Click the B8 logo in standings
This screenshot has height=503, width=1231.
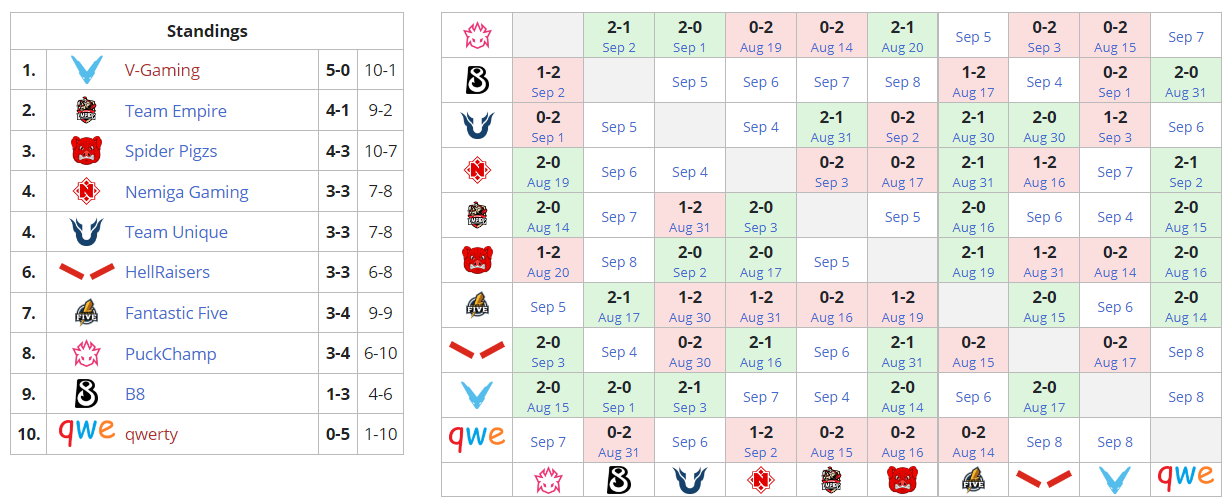87,394
